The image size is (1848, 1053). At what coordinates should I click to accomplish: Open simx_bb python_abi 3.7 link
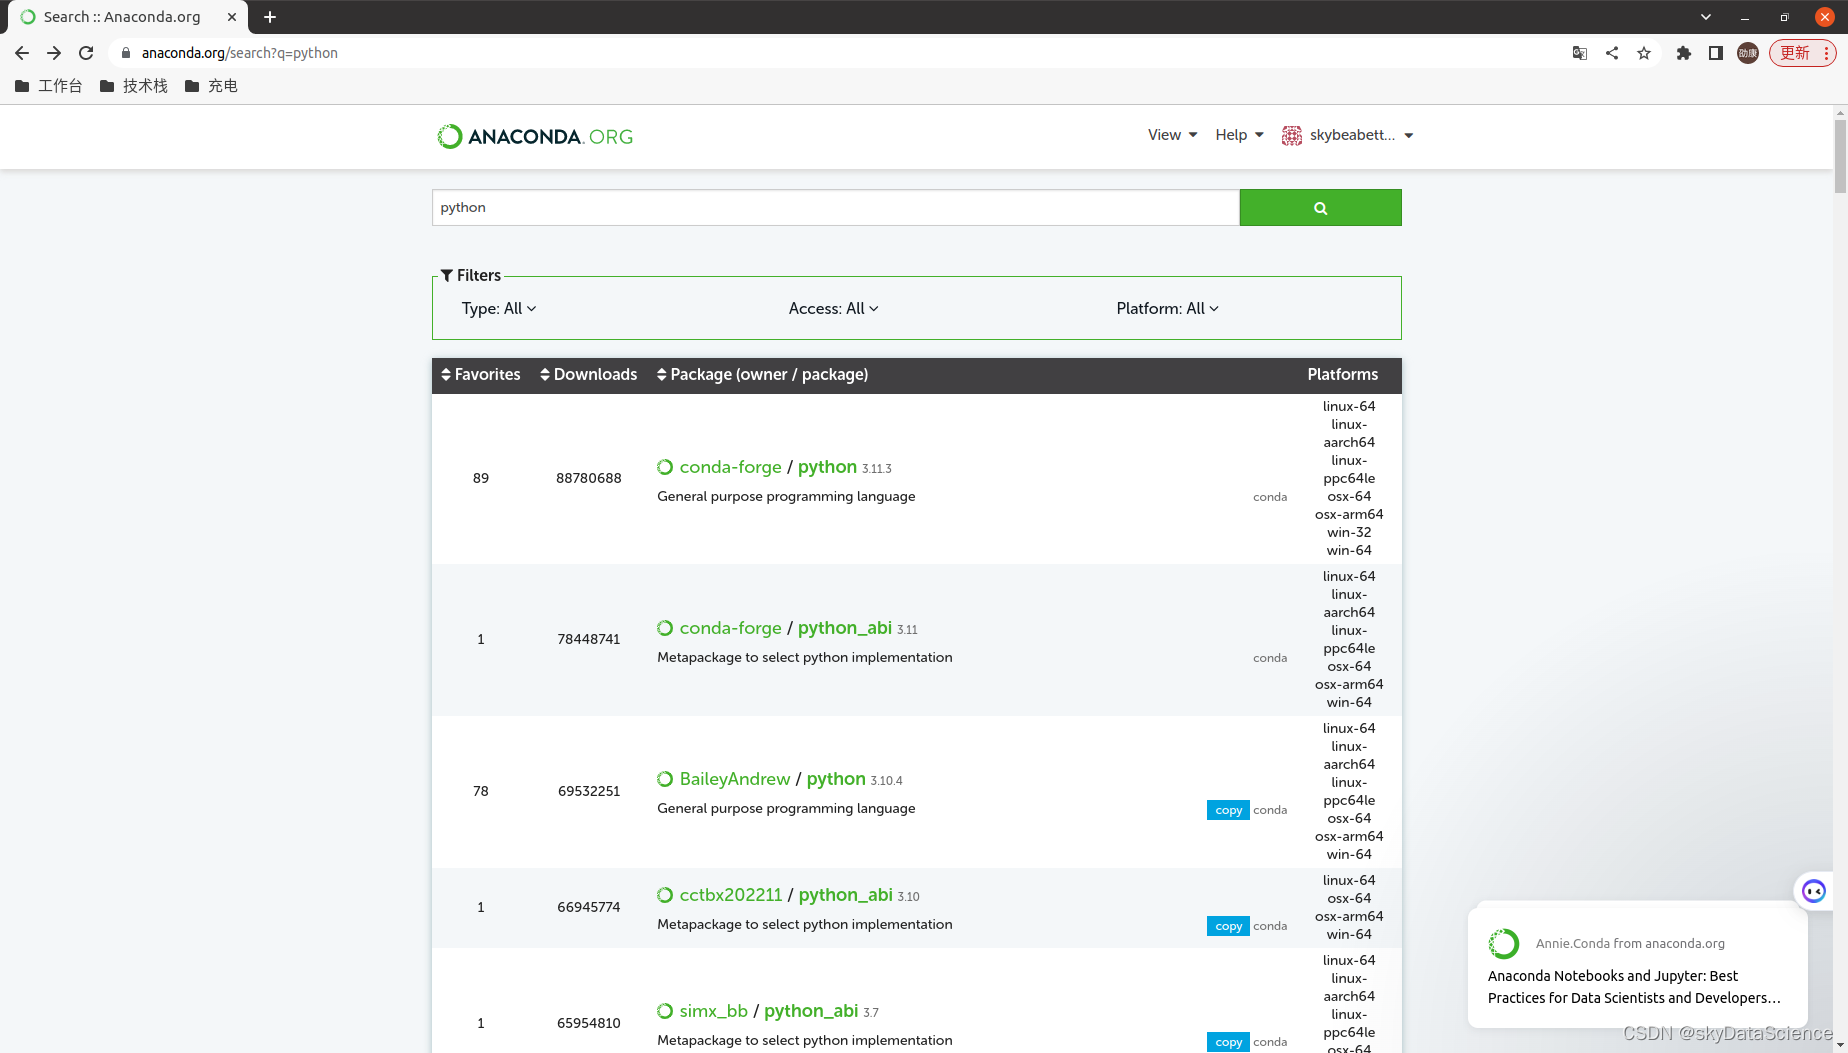coord(811,1011)
